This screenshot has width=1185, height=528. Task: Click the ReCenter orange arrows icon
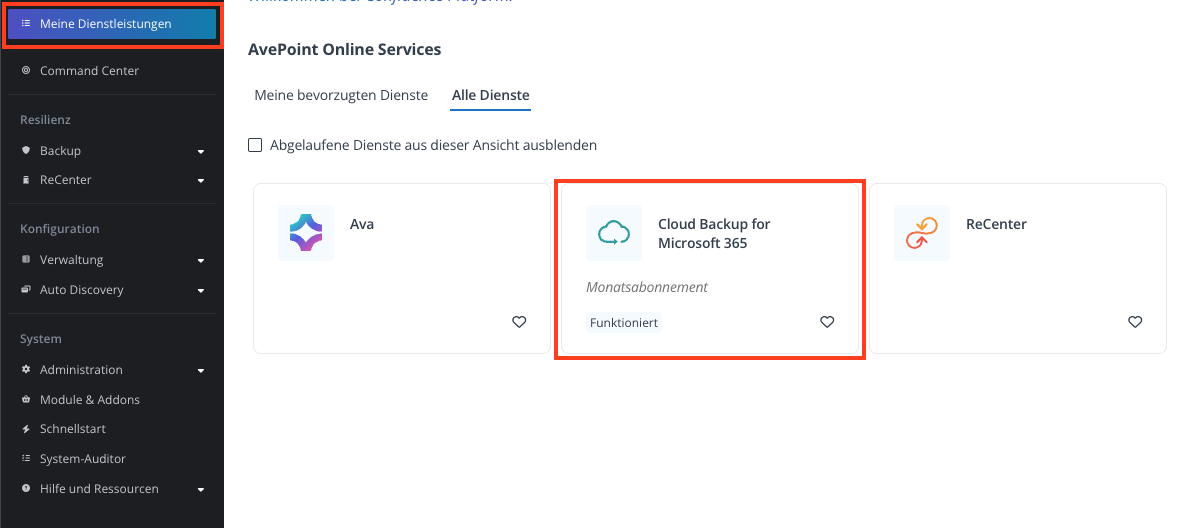[x=922, y=233]
